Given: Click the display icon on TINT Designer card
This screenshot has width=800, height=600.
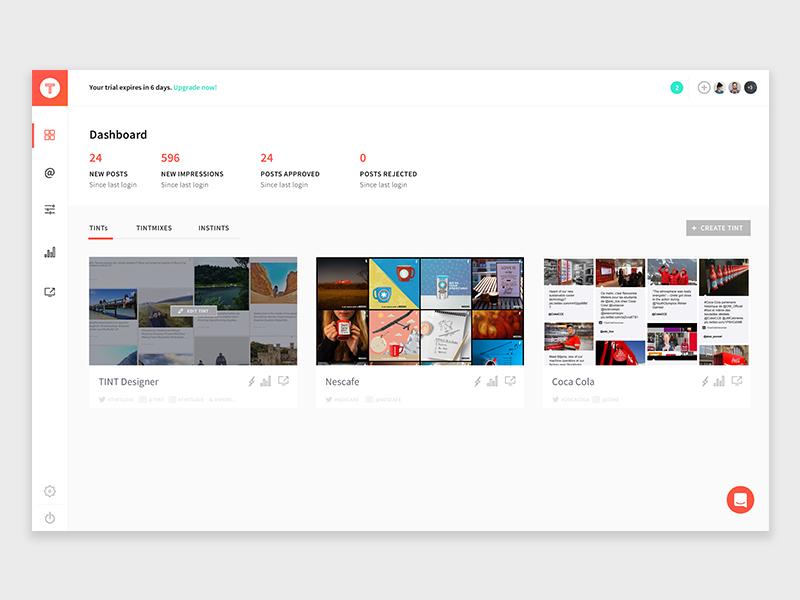Looking at the screenshot, I should [x=283, y=381].
